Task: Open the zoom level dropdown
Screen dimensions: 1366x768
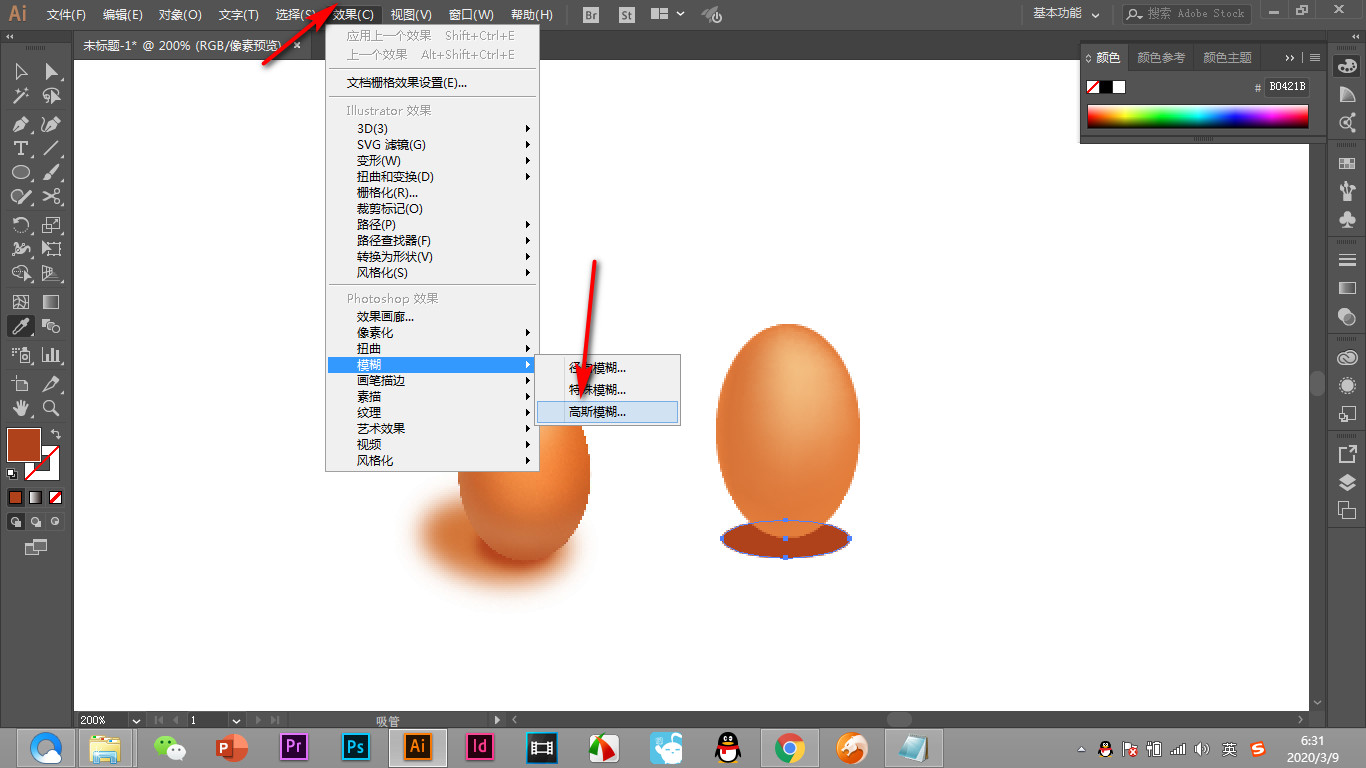Action: [135, 720]
